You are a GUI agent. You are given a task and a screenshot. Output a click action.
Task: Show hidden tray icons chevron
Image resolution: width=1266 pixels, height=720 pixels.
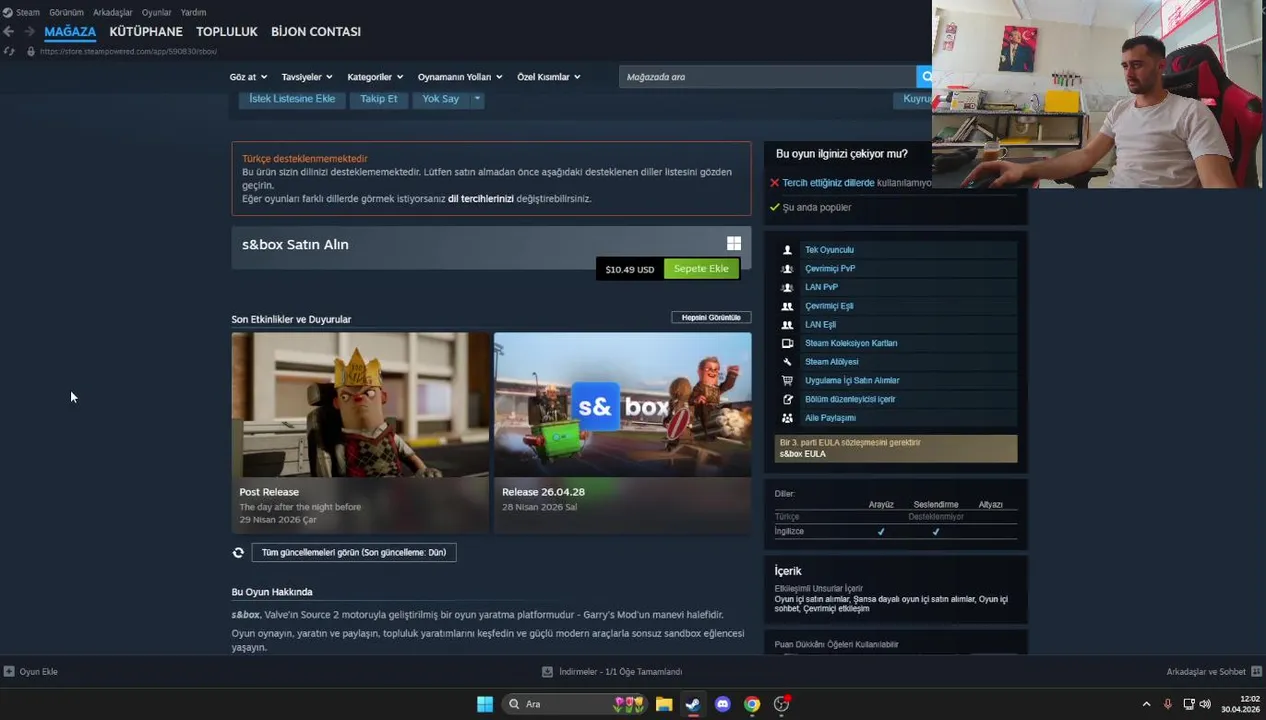(1146, 704)
